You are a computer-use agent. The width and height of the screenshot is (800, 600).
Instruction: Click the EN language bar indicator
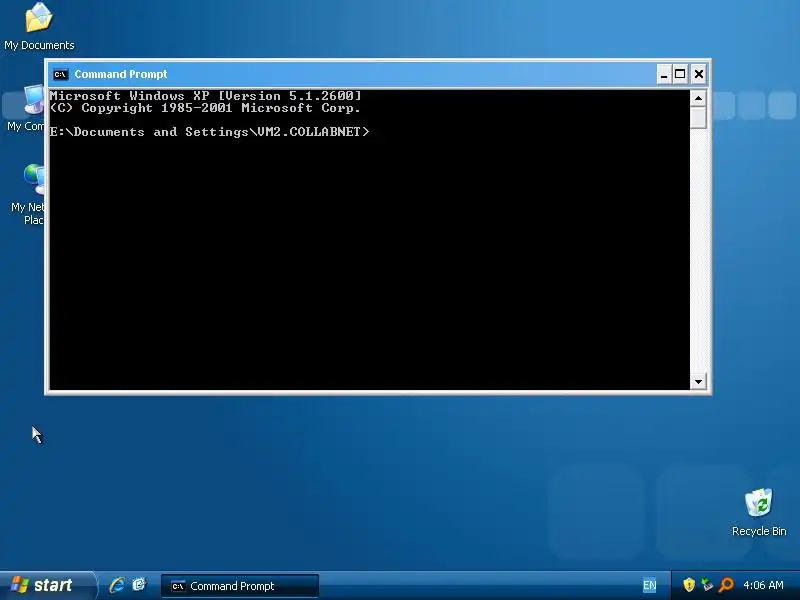(x=649, y=585)
